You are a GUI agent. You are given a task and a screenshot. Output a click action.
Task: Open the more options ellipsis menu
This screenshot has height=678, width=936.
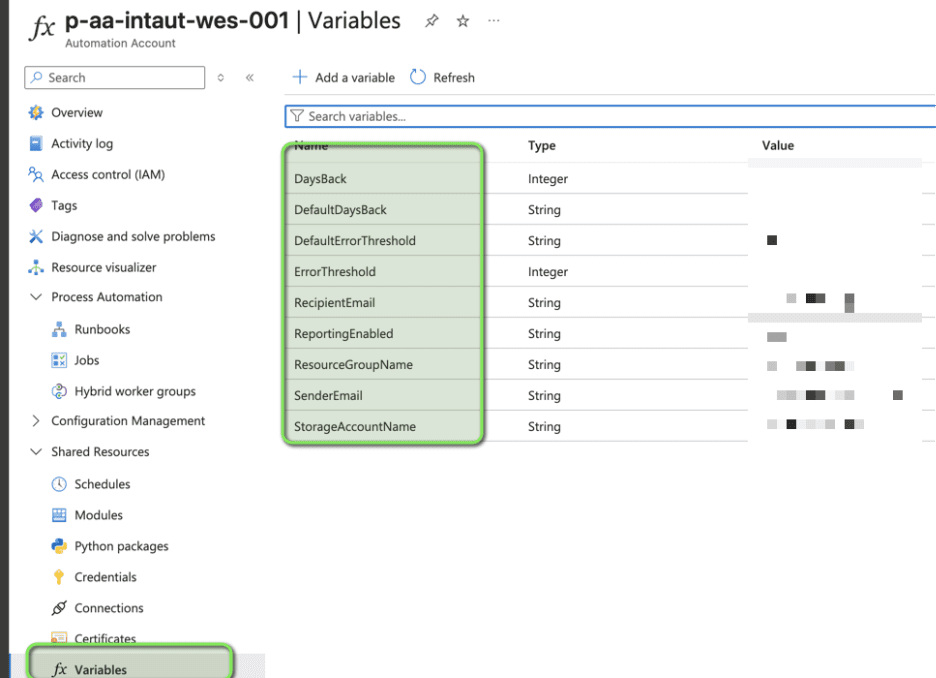click(x=493, y=20)
